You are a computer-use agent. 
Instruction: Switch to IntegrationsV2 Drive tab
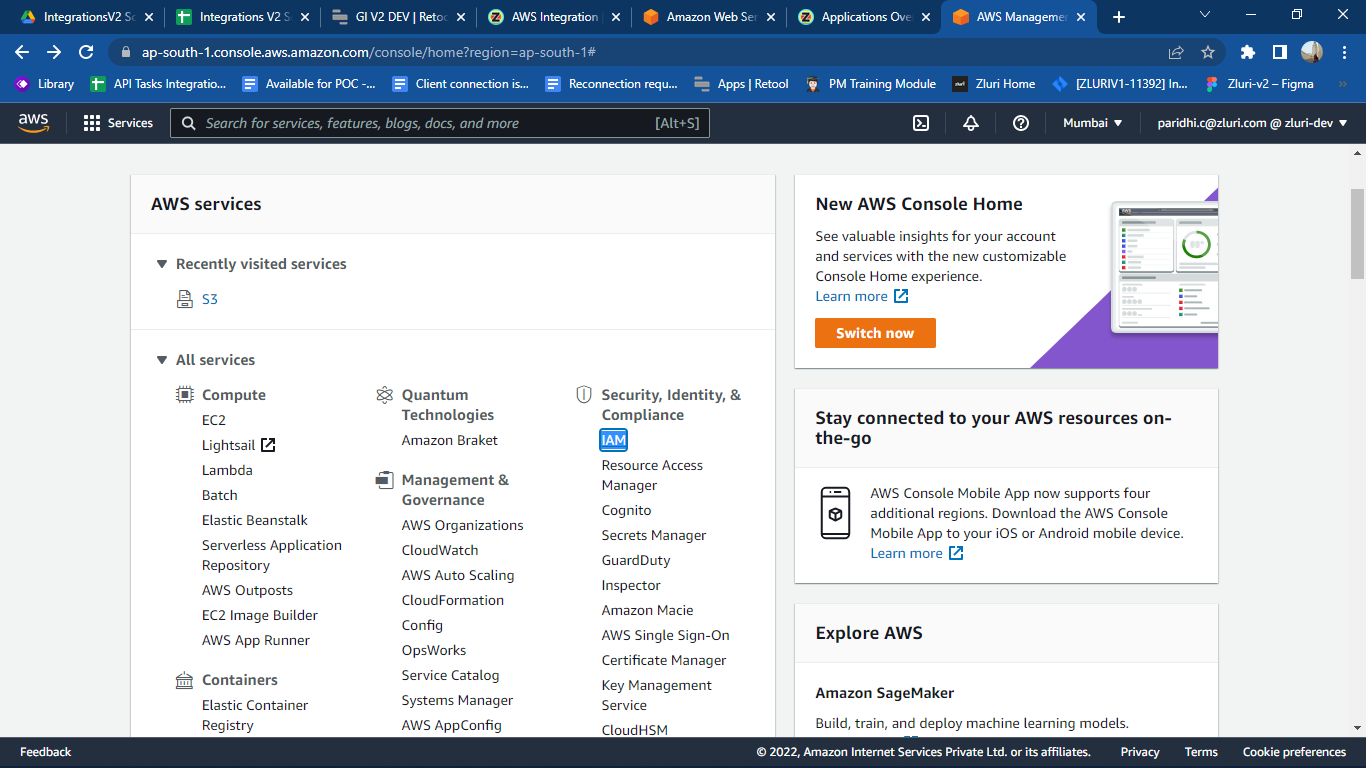coord(88,17)
